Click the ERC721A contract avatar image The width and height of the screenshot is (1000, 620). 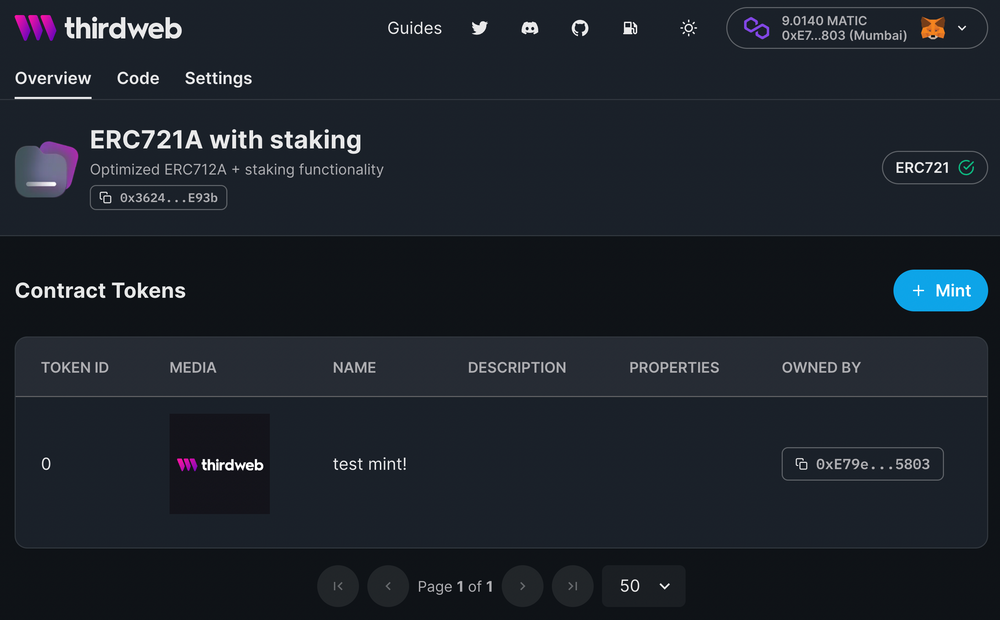point(45,168)
